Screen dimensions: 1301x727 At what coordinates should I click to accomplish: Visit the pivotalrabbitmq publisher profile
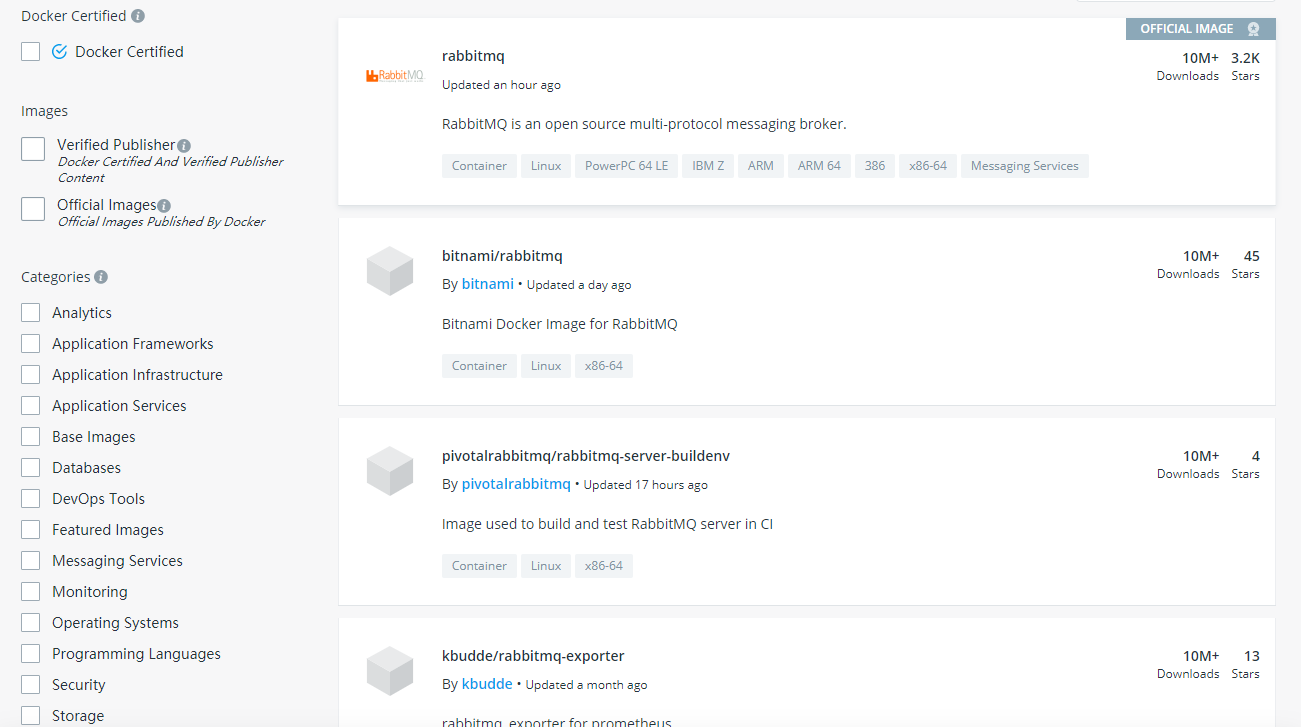click(516, 484)
